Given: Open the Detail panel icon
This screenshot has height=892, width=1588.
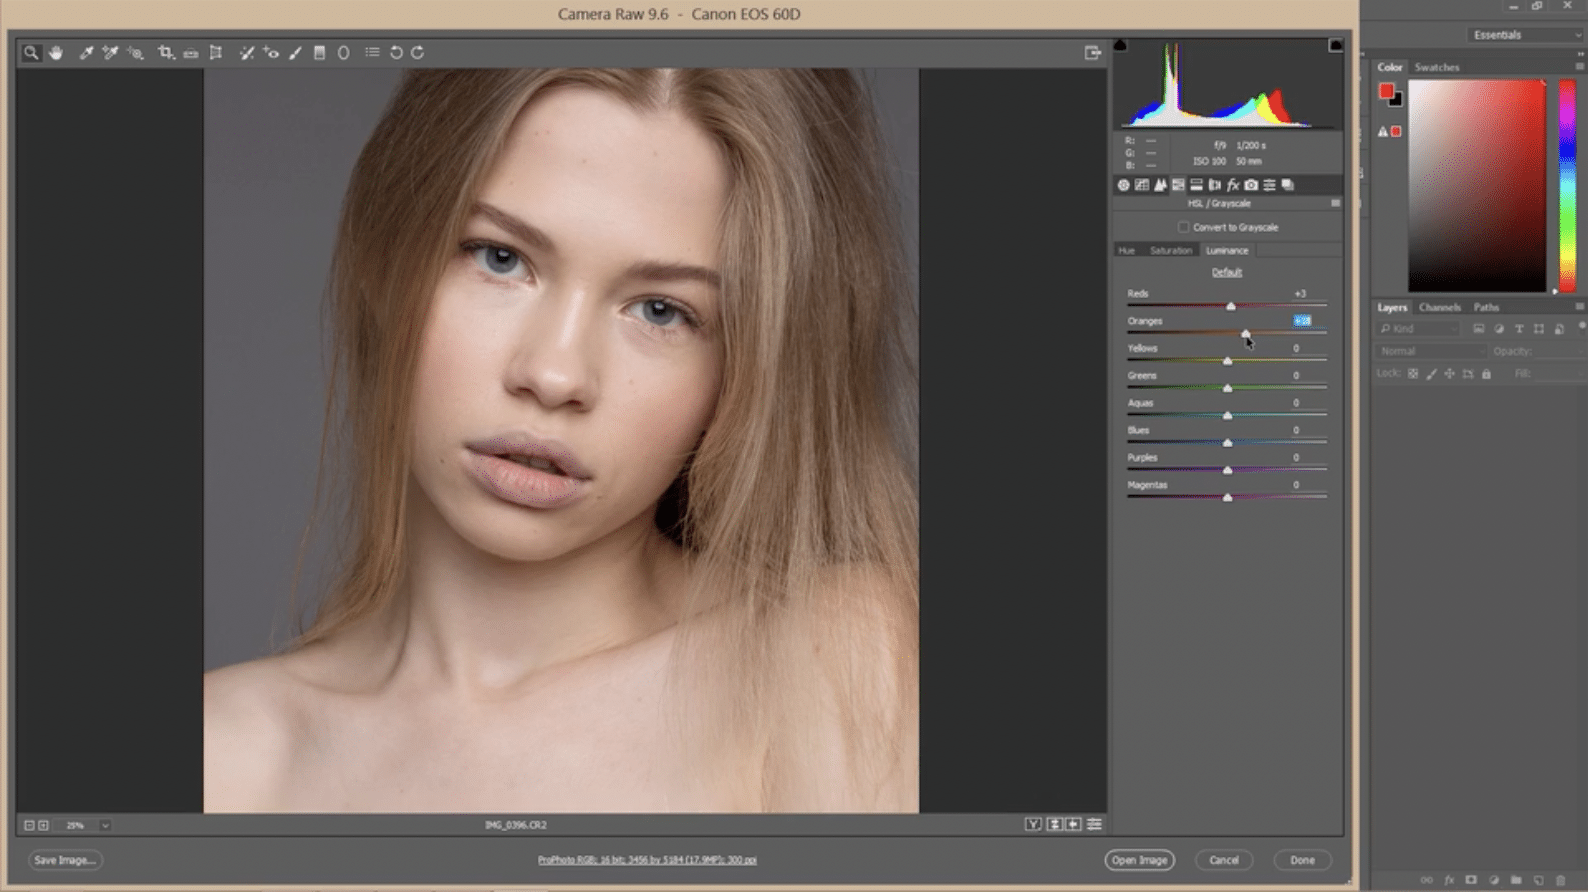Looking at the screenshot, I should (x=1160, y=185).
